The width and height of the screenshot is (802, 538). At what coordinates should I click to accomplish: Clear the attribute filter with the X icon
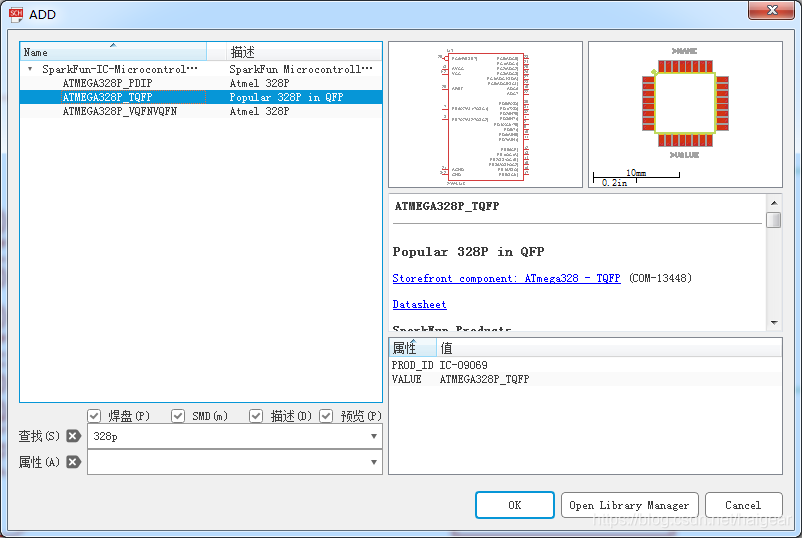click(x=73, y=462)
